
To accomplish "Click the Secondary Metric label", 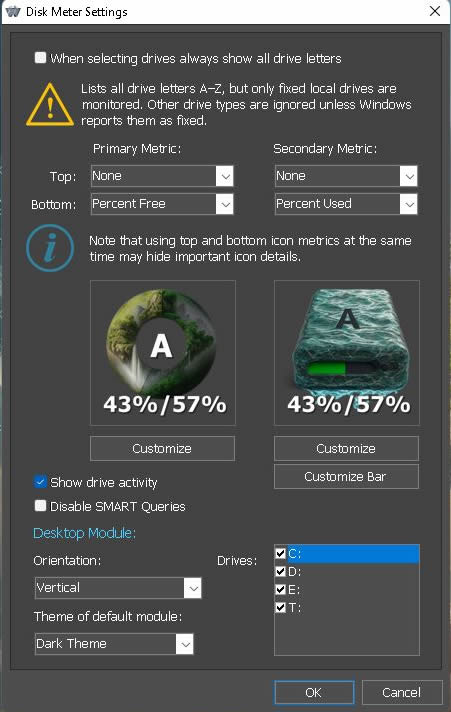I will pos(325,148).
